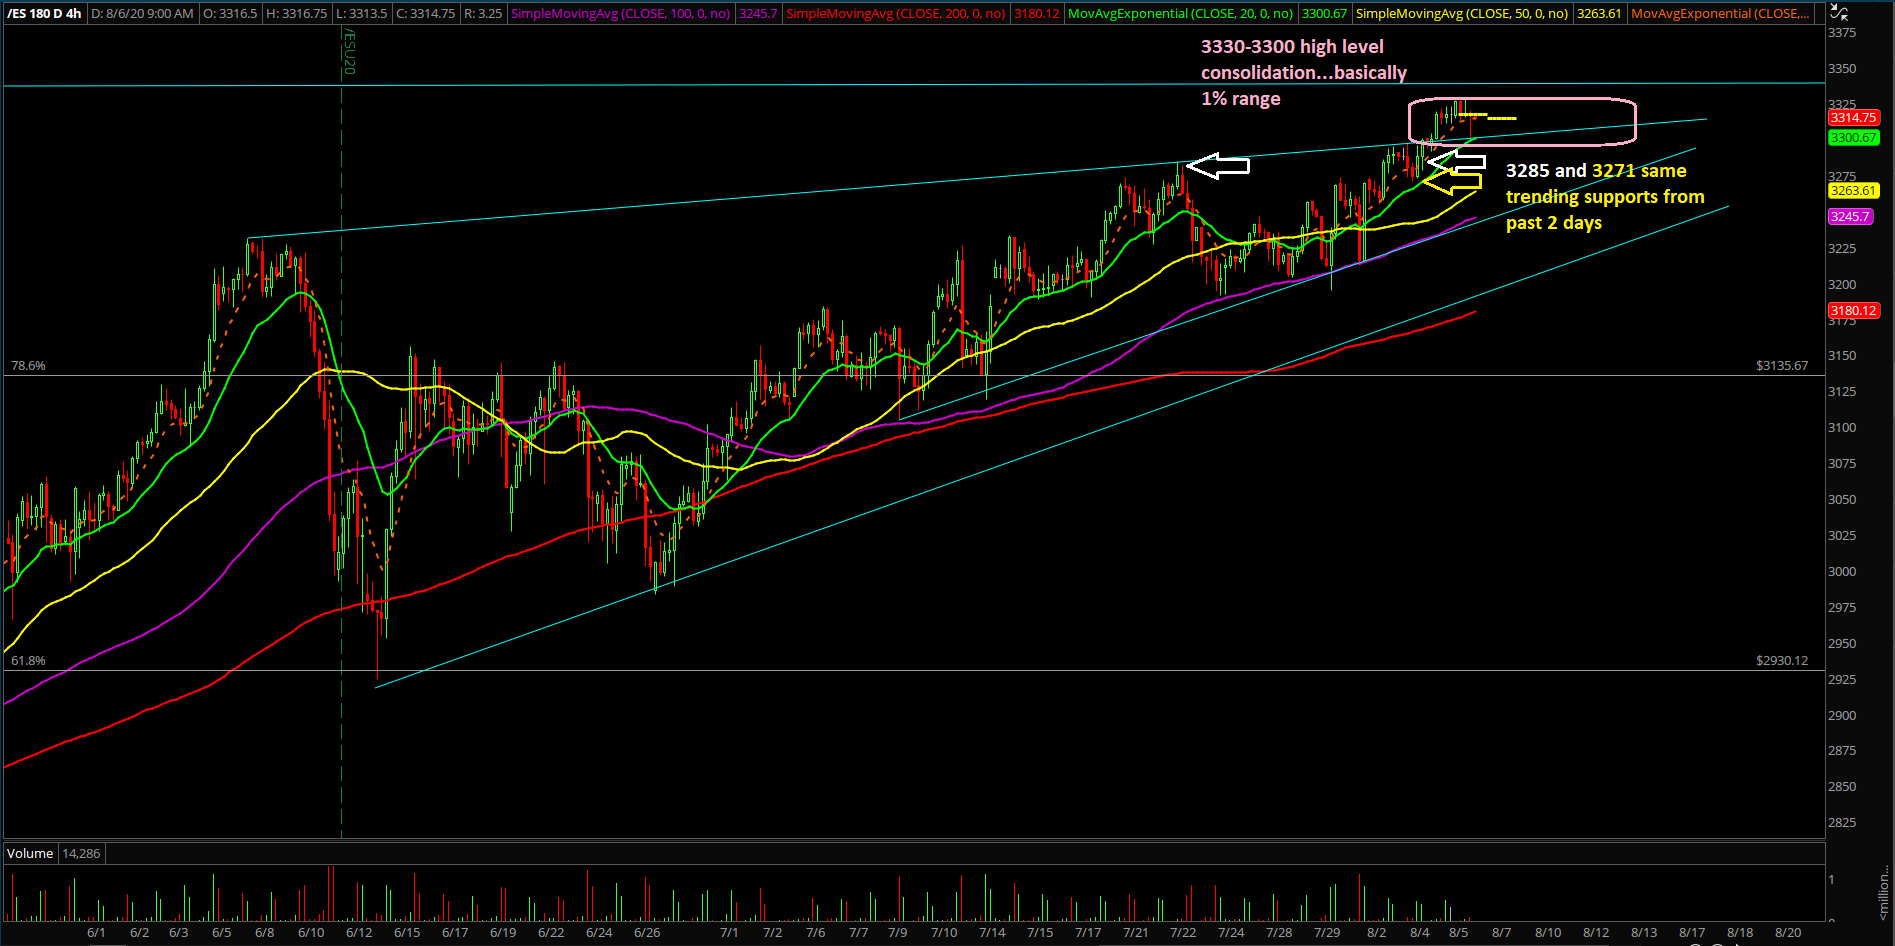The image size is (1895, 946).
Task: Click the green 3300.67 EMA price bubble
Action: 1853,138
